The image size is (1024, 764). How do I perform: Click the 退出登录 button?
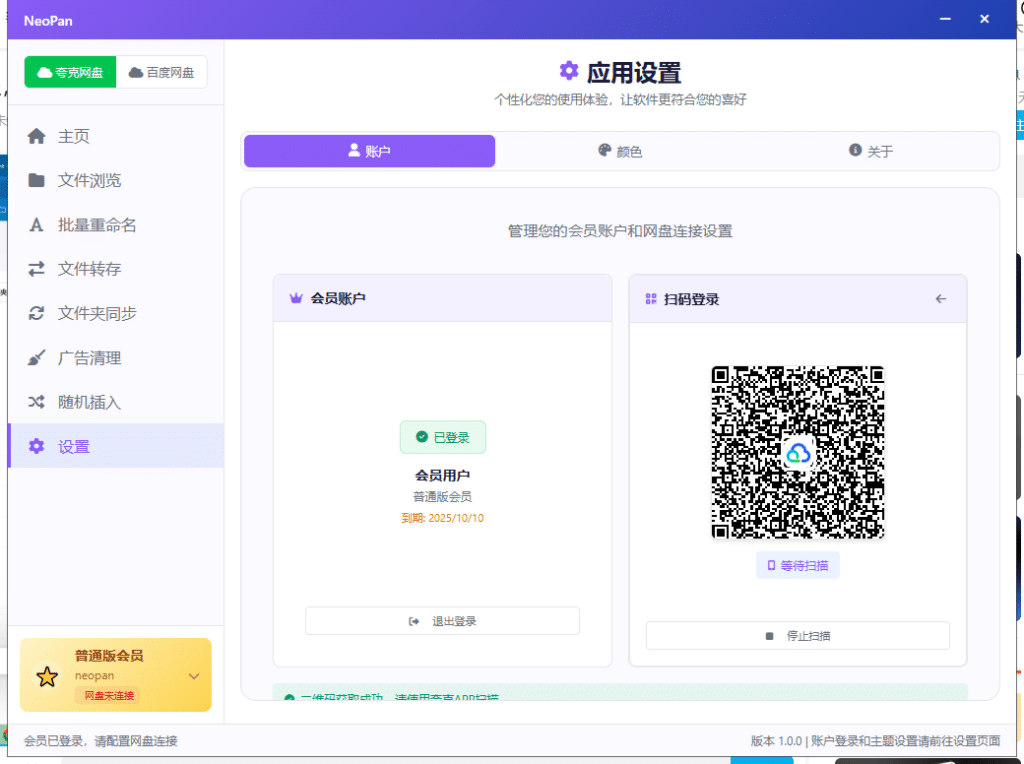click(442, 621)
